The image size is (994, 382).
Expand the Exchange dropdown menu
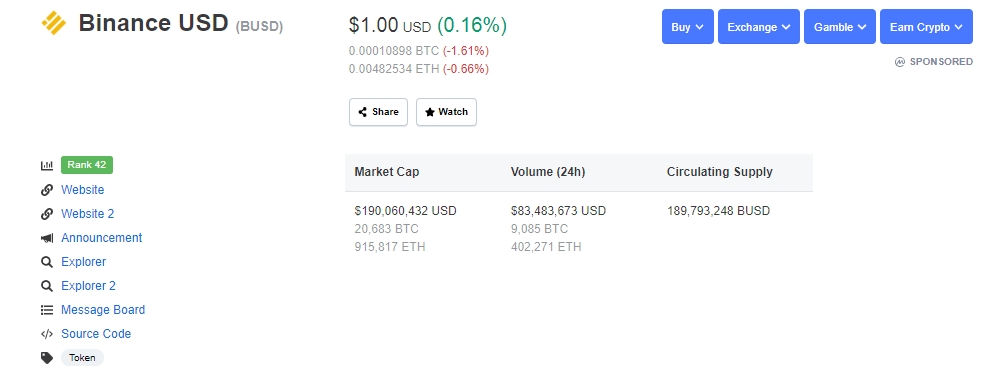759,27
